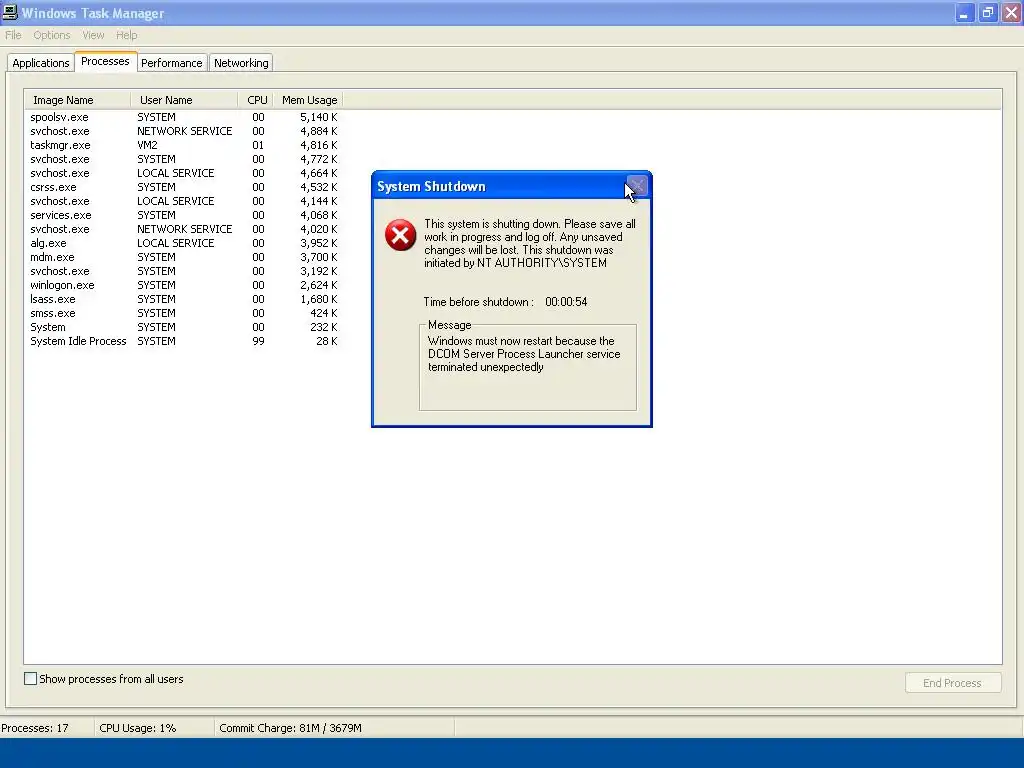Select the taskmgr.exe process row
1024x768 pixels.
pyautogui.click(x=184, y=145)
